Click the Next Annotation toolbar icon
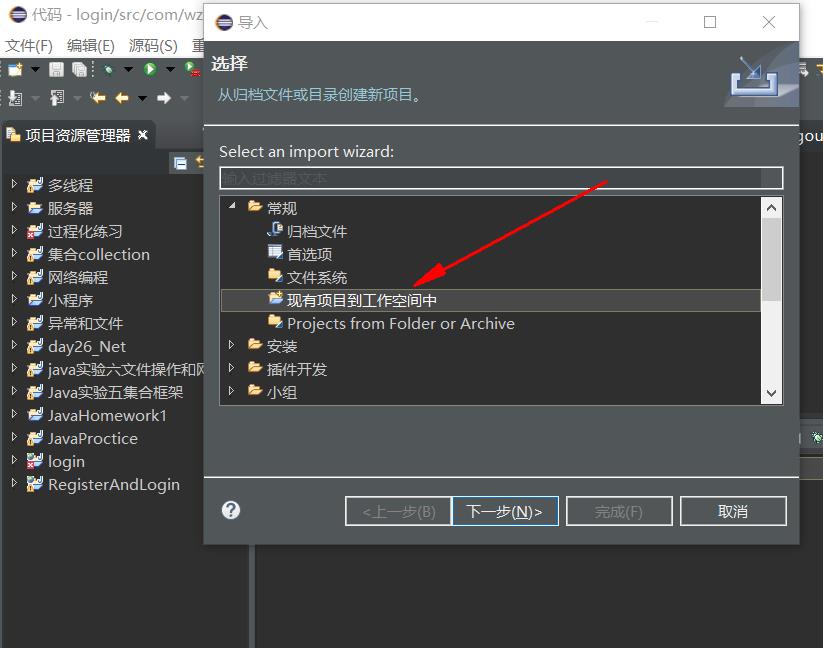This screenshot has height=648, width=823. click(15, 98)
